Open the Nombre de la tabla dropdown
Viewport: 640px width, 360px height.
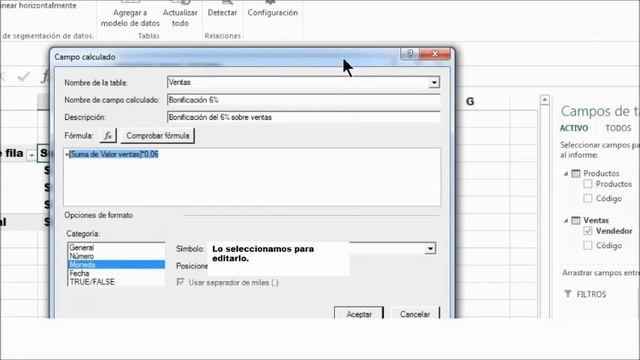pyautogui.click(x=434, y=82)
